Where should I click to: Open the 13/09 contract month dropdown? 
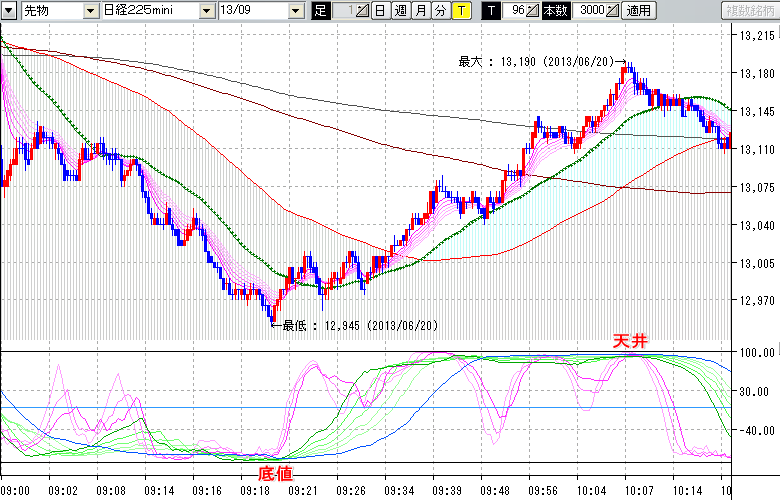pyautogui.click(x=296, y=11)
